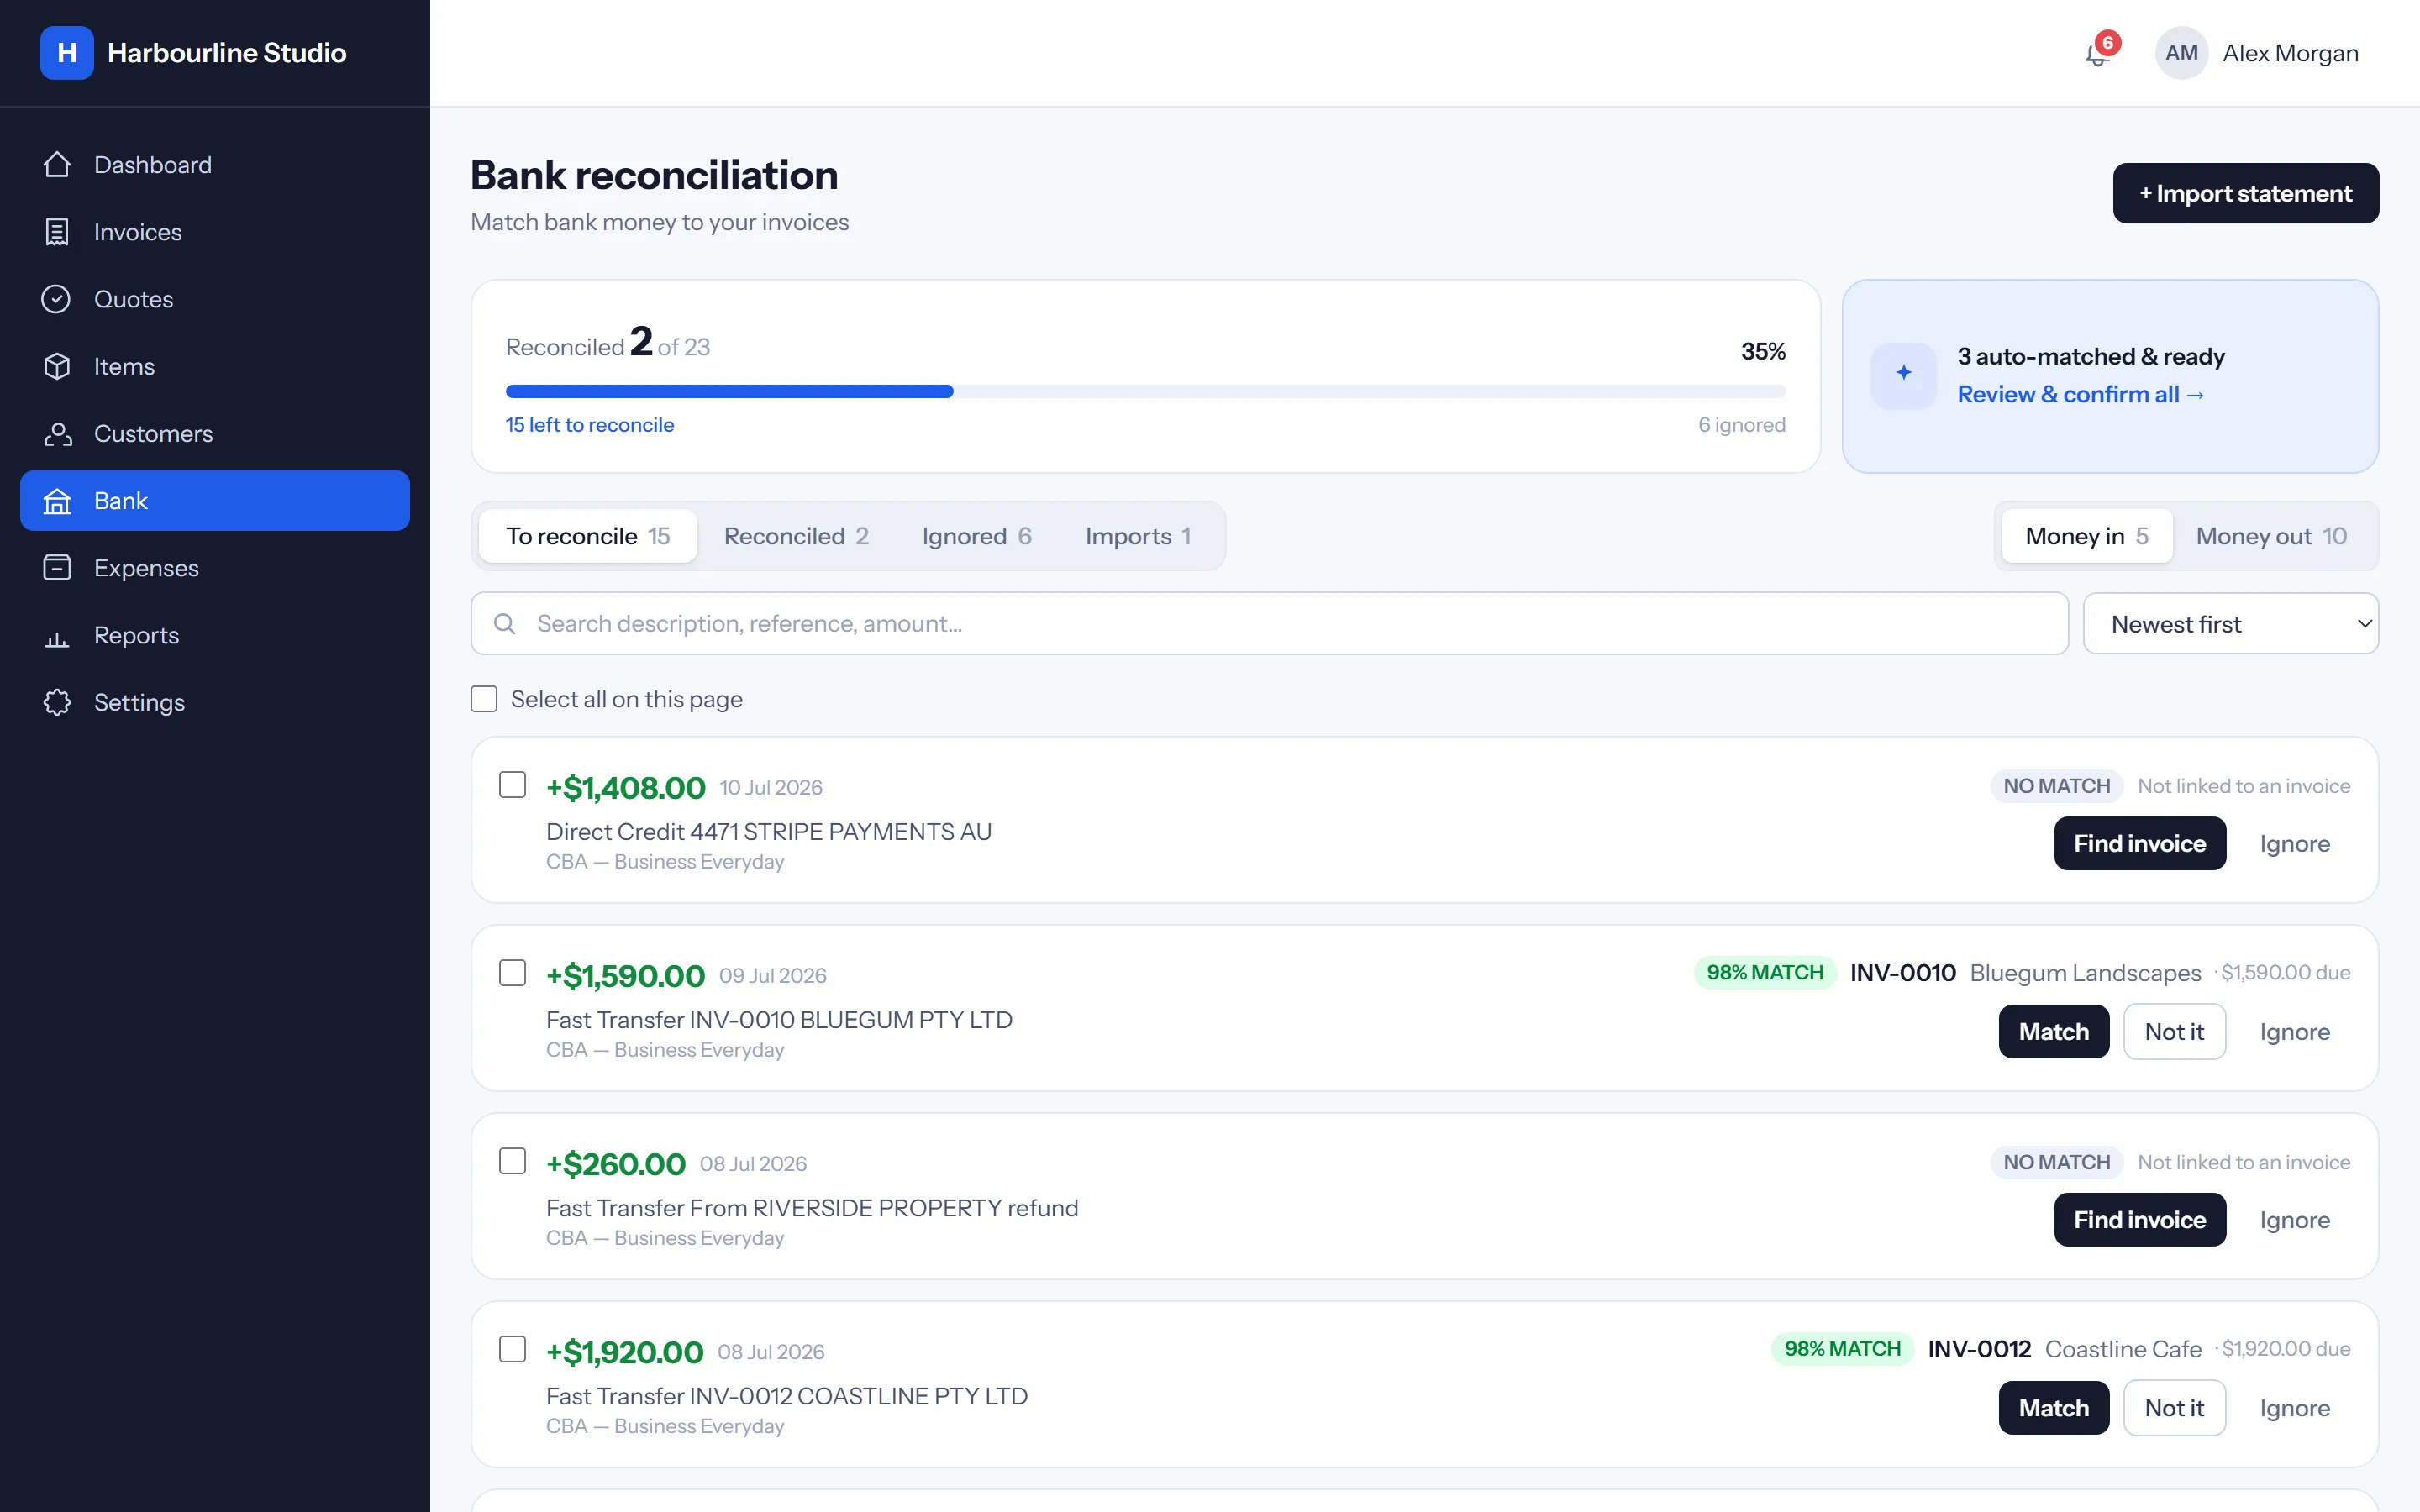Go to Customers in the sidebar

[x=215, y=433]
